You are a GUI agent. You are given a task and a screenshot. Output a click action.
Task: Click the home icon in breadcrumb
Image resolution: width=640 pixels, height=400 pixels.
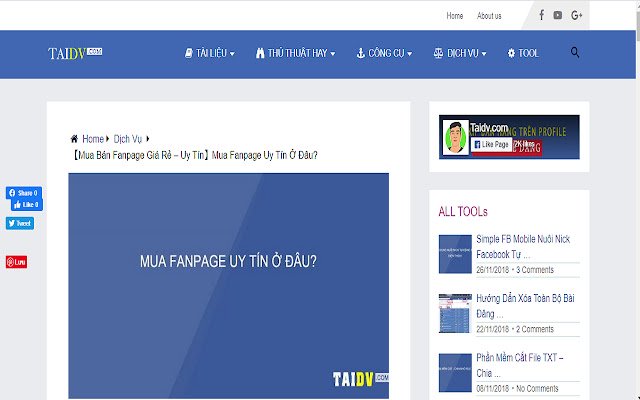(74, 139)
